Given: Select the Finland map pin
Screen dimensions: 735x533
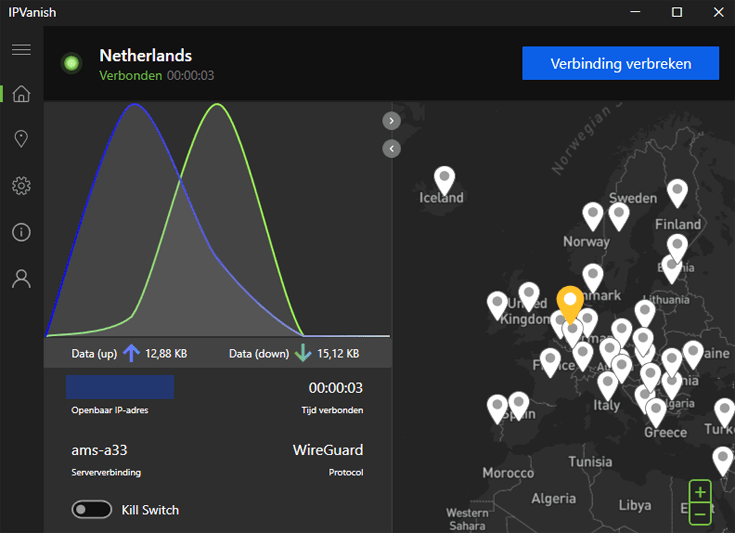Looking at the screenshot, I should [677, 192].
